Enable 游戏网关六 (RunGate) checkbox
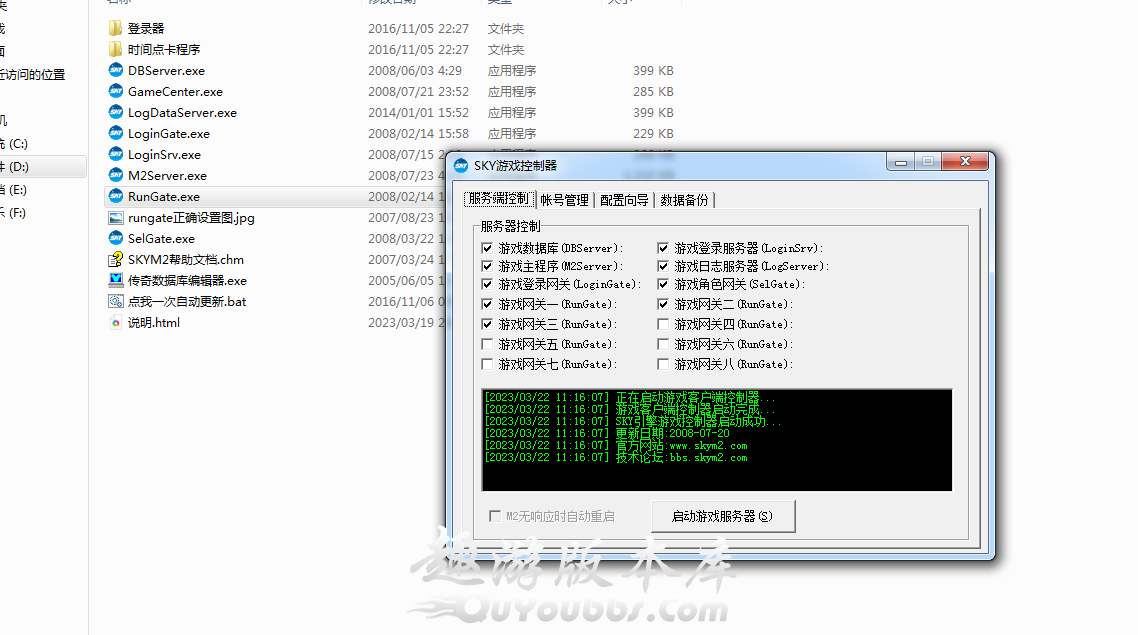 pyautogui.click(x=663, y=344)
